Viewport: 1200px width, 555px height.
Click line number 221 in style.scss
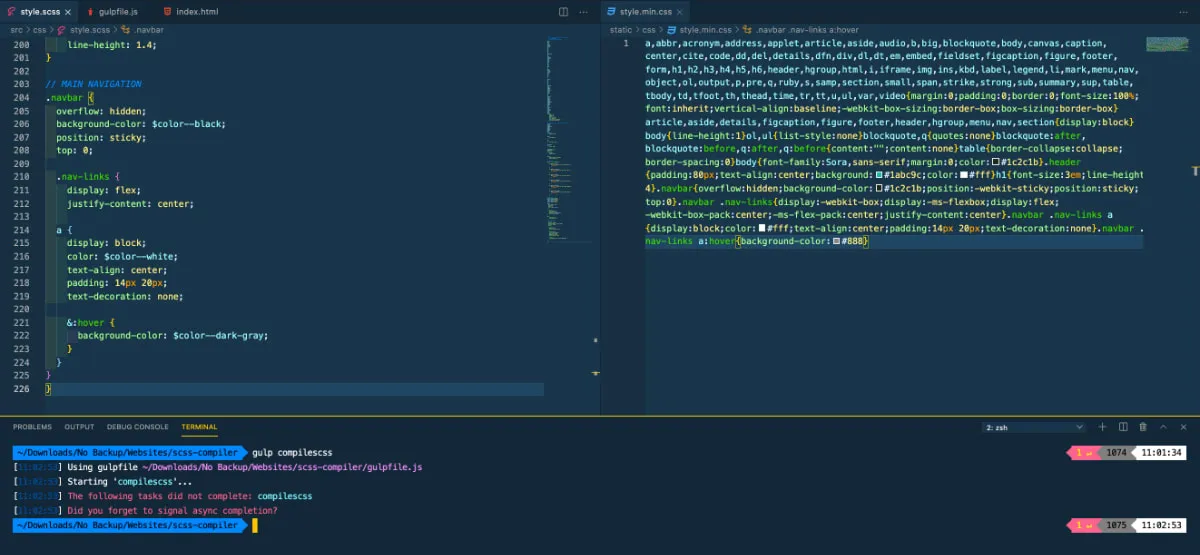point(21,322)
